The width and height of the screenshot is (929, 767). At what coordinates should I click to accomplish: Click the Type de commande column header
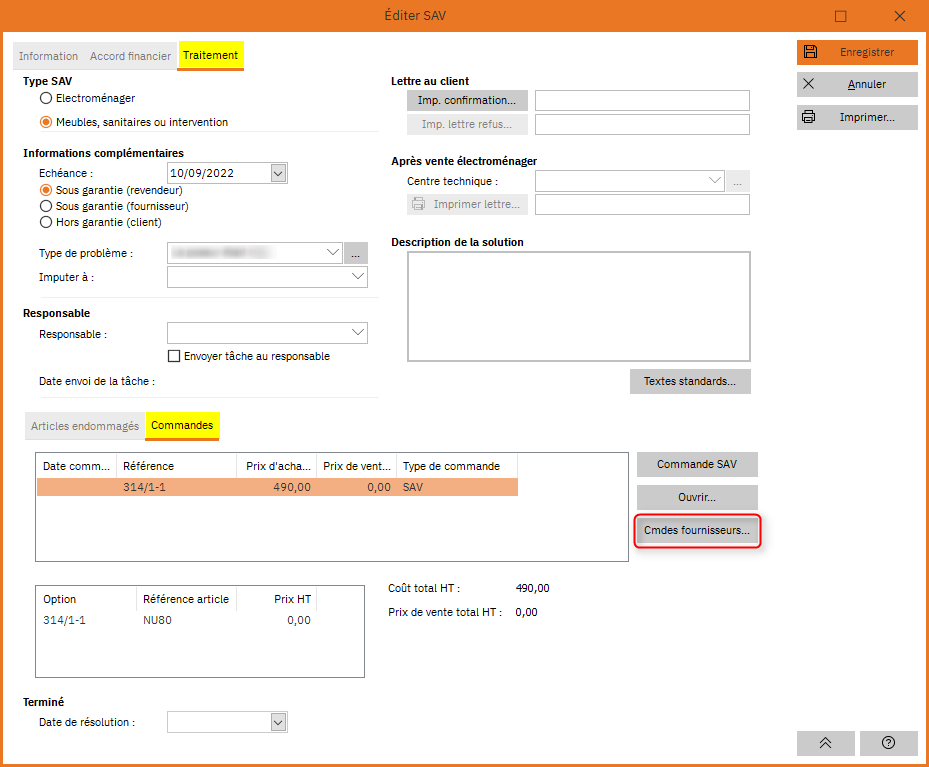(x=457, y=466)
